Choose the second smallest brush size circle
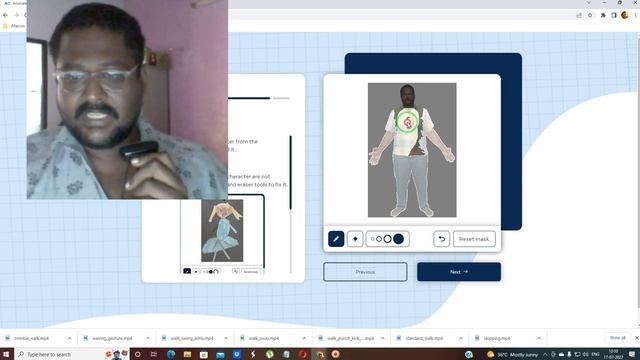 (x=379, y=239)
